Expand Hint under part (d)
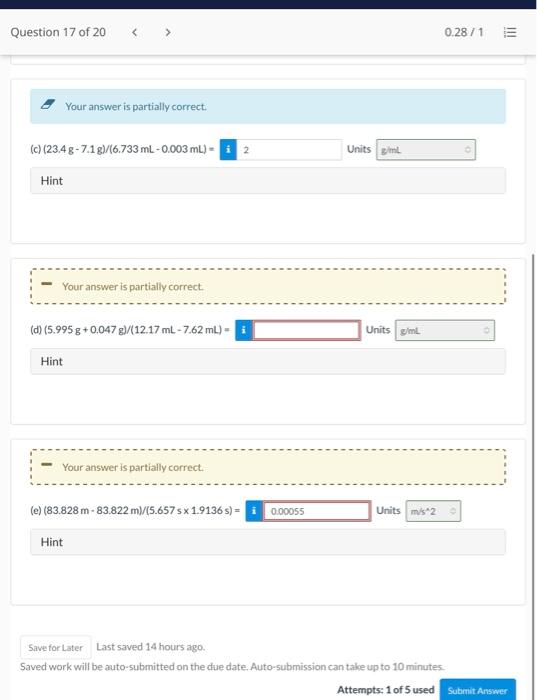Viewport: 537px width, 700px height. 268,361
